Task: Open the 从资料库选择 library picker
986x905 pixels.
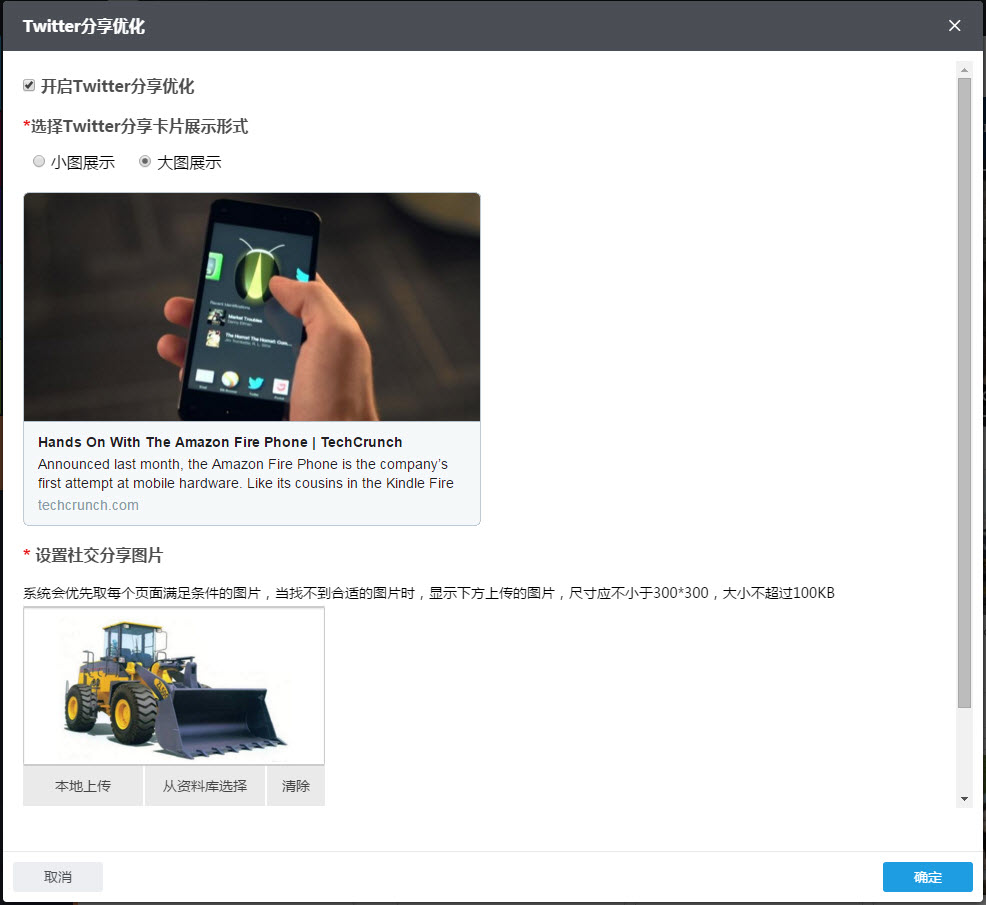Action: tap(204, 786)
